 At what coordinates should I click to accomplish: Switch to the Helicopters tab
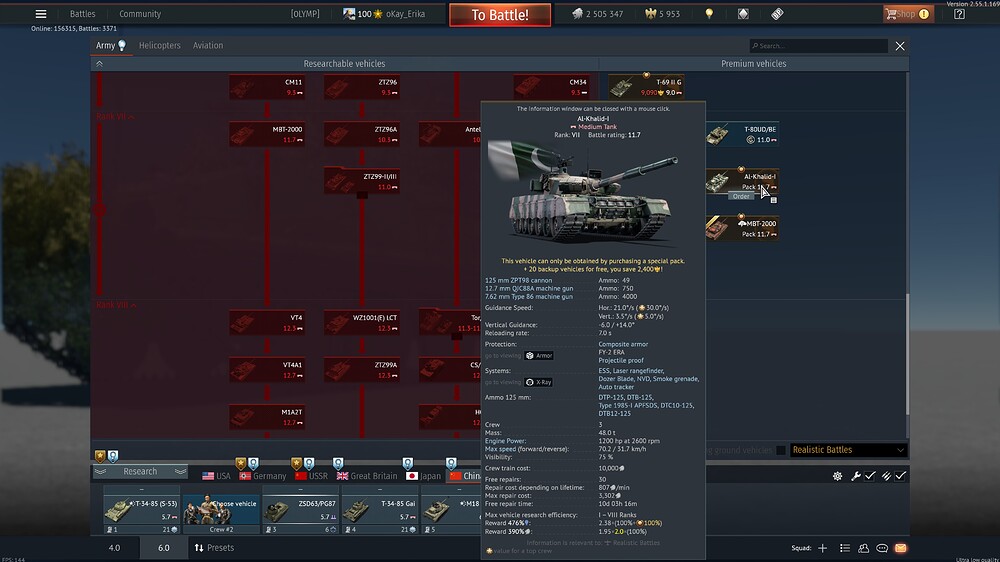click(159, 45)
